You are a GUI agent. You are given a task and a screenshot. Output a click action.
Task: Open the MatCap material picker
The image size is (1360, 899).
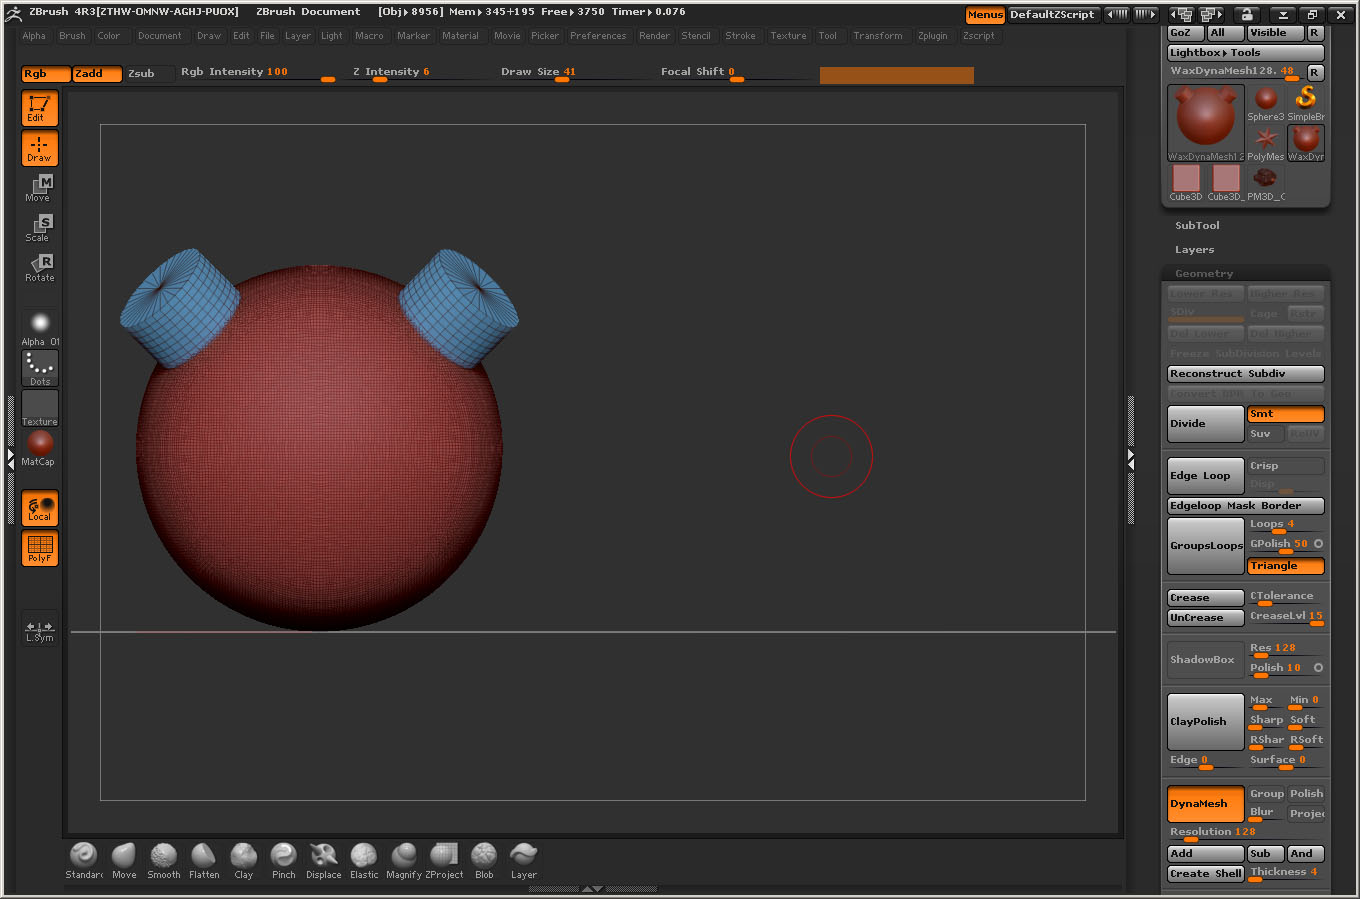(40, 448)
